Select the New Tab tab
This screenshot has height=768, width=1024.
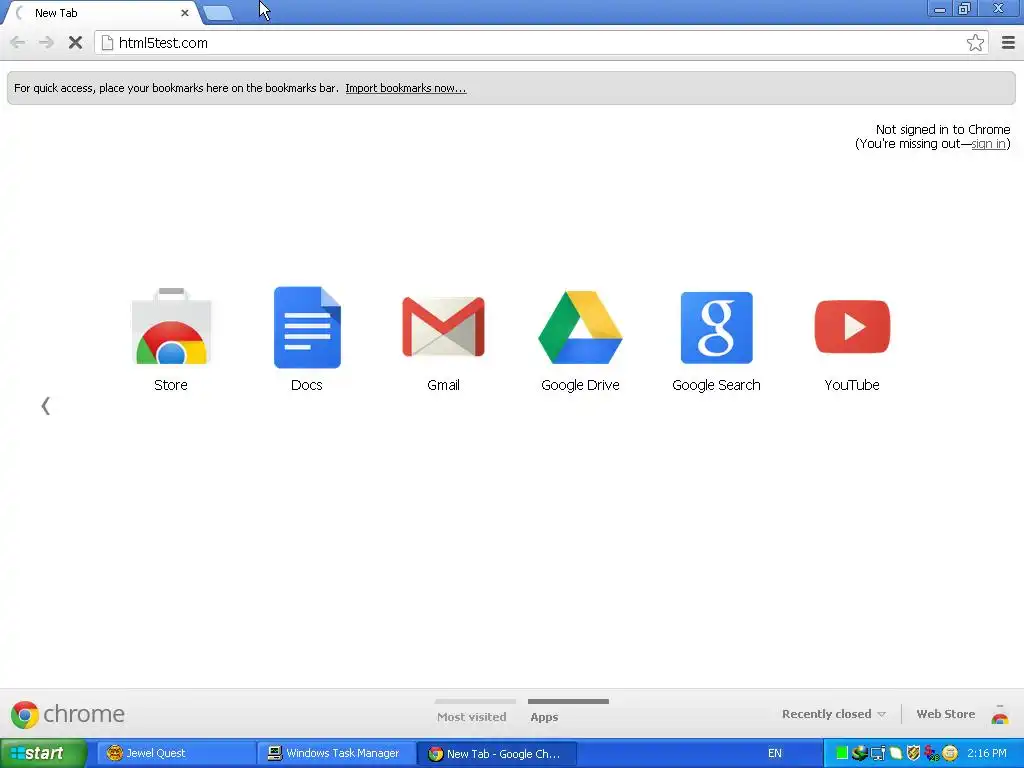click(x=101, y=13)
